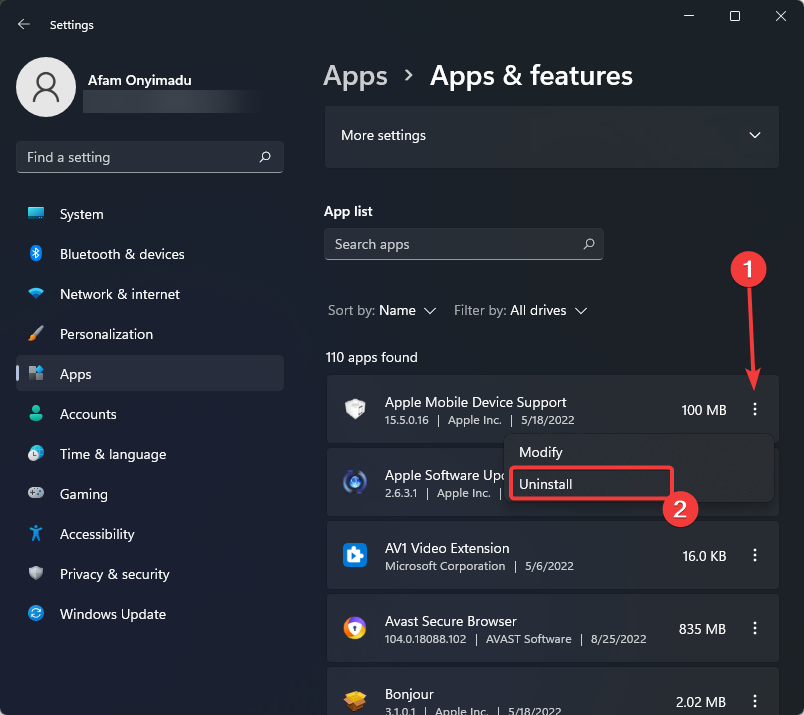Click the Afam Onyimadu account name
Image resolution: width=804 pixels, height=715 pixels.
pos(139,80)
